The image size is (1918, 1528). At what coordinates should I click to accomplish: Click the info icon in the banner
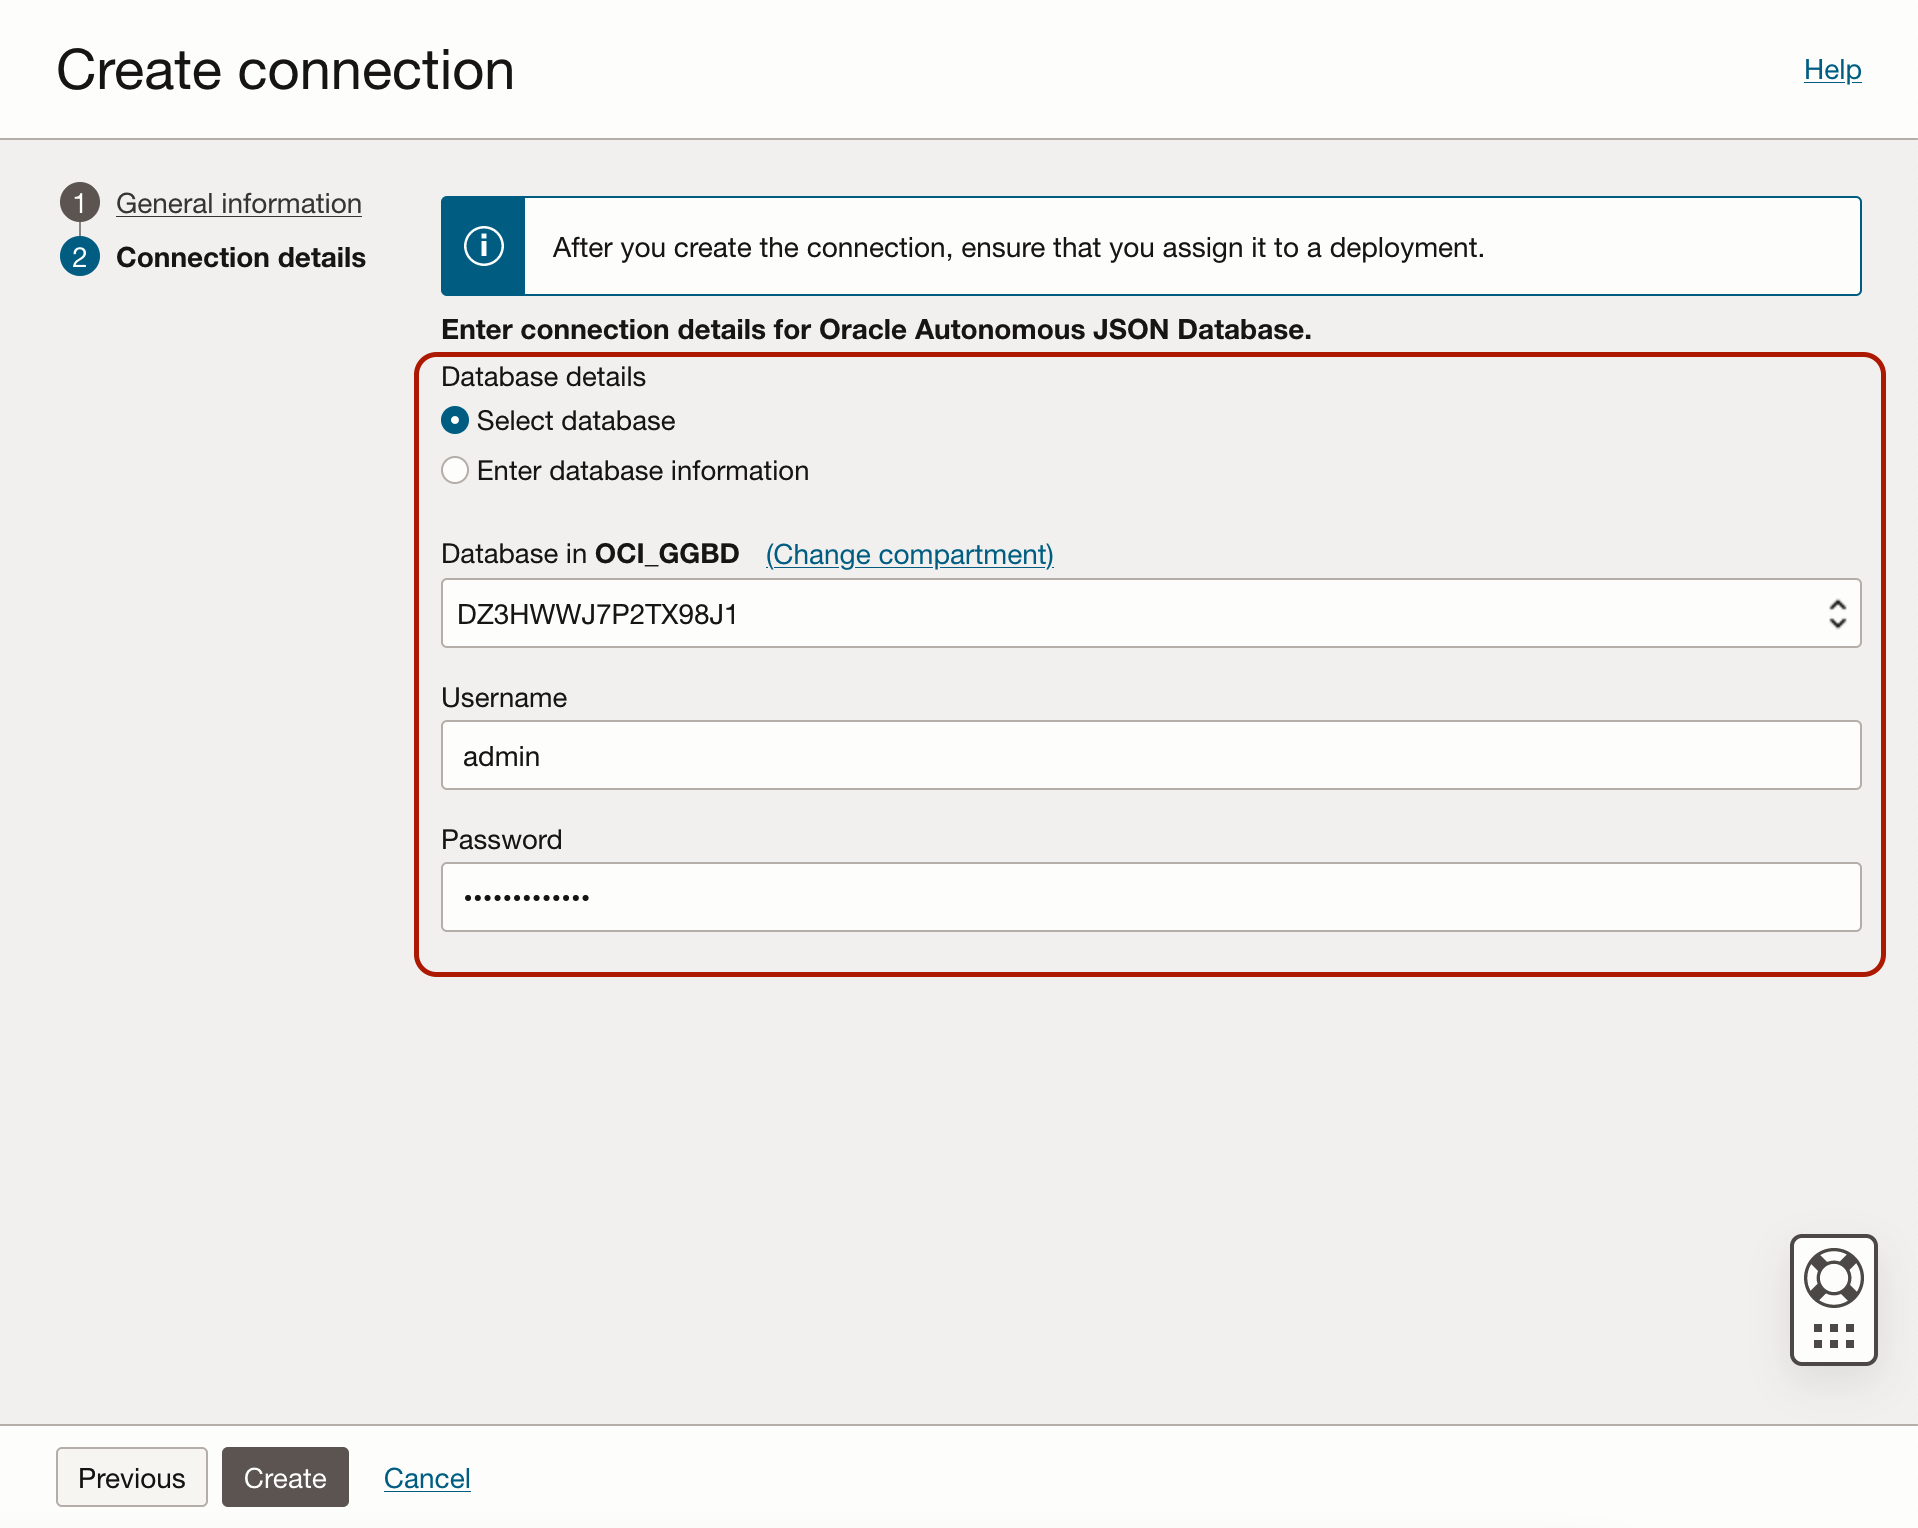[x=484, y=246]
